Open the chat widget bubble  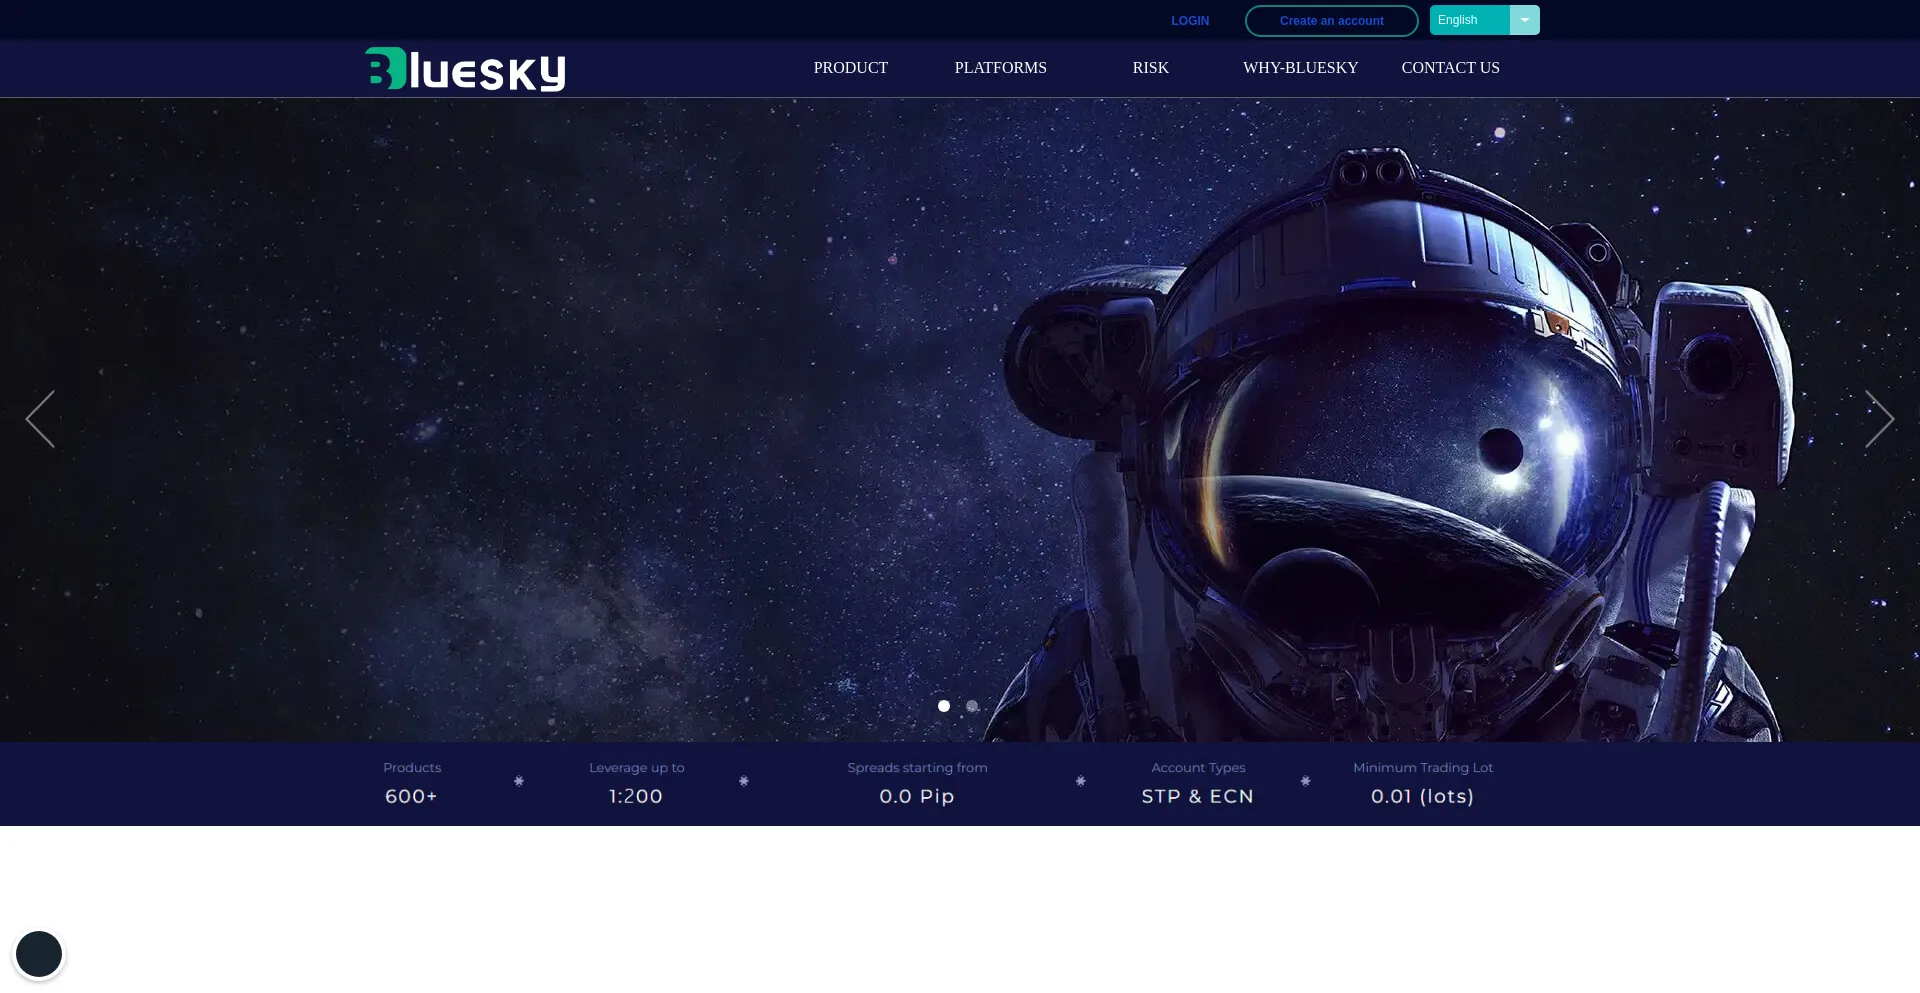[39, 954]
